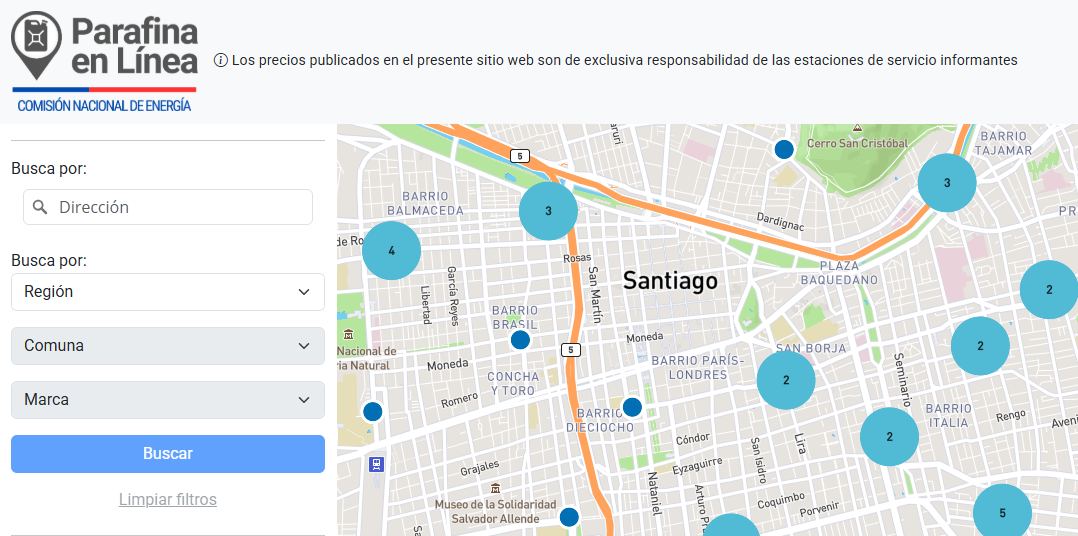Click the train station icon on the map
Image resolution: width=1078 pixels, height=536 pixels.
[375, 464]
